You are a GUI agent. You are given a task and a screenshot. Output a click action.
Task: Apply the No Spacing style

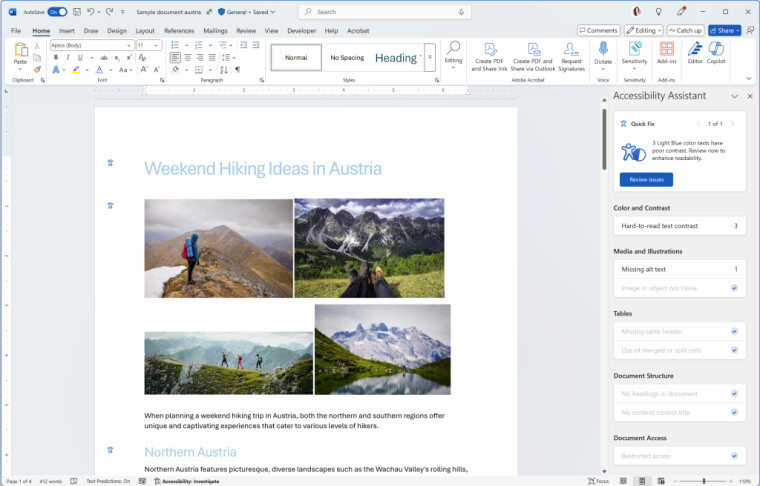(x=347, y=58)
